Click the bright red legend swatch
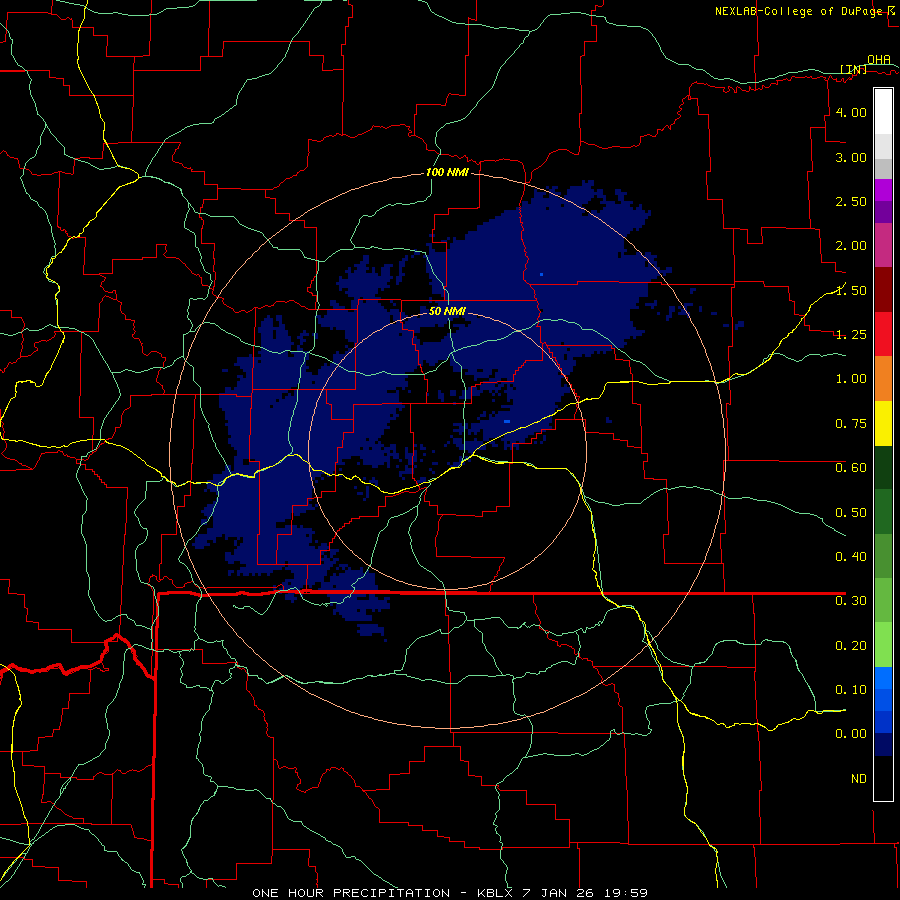Image resolution: width=900 pixels, height=900 pixels. pos(883,334)
